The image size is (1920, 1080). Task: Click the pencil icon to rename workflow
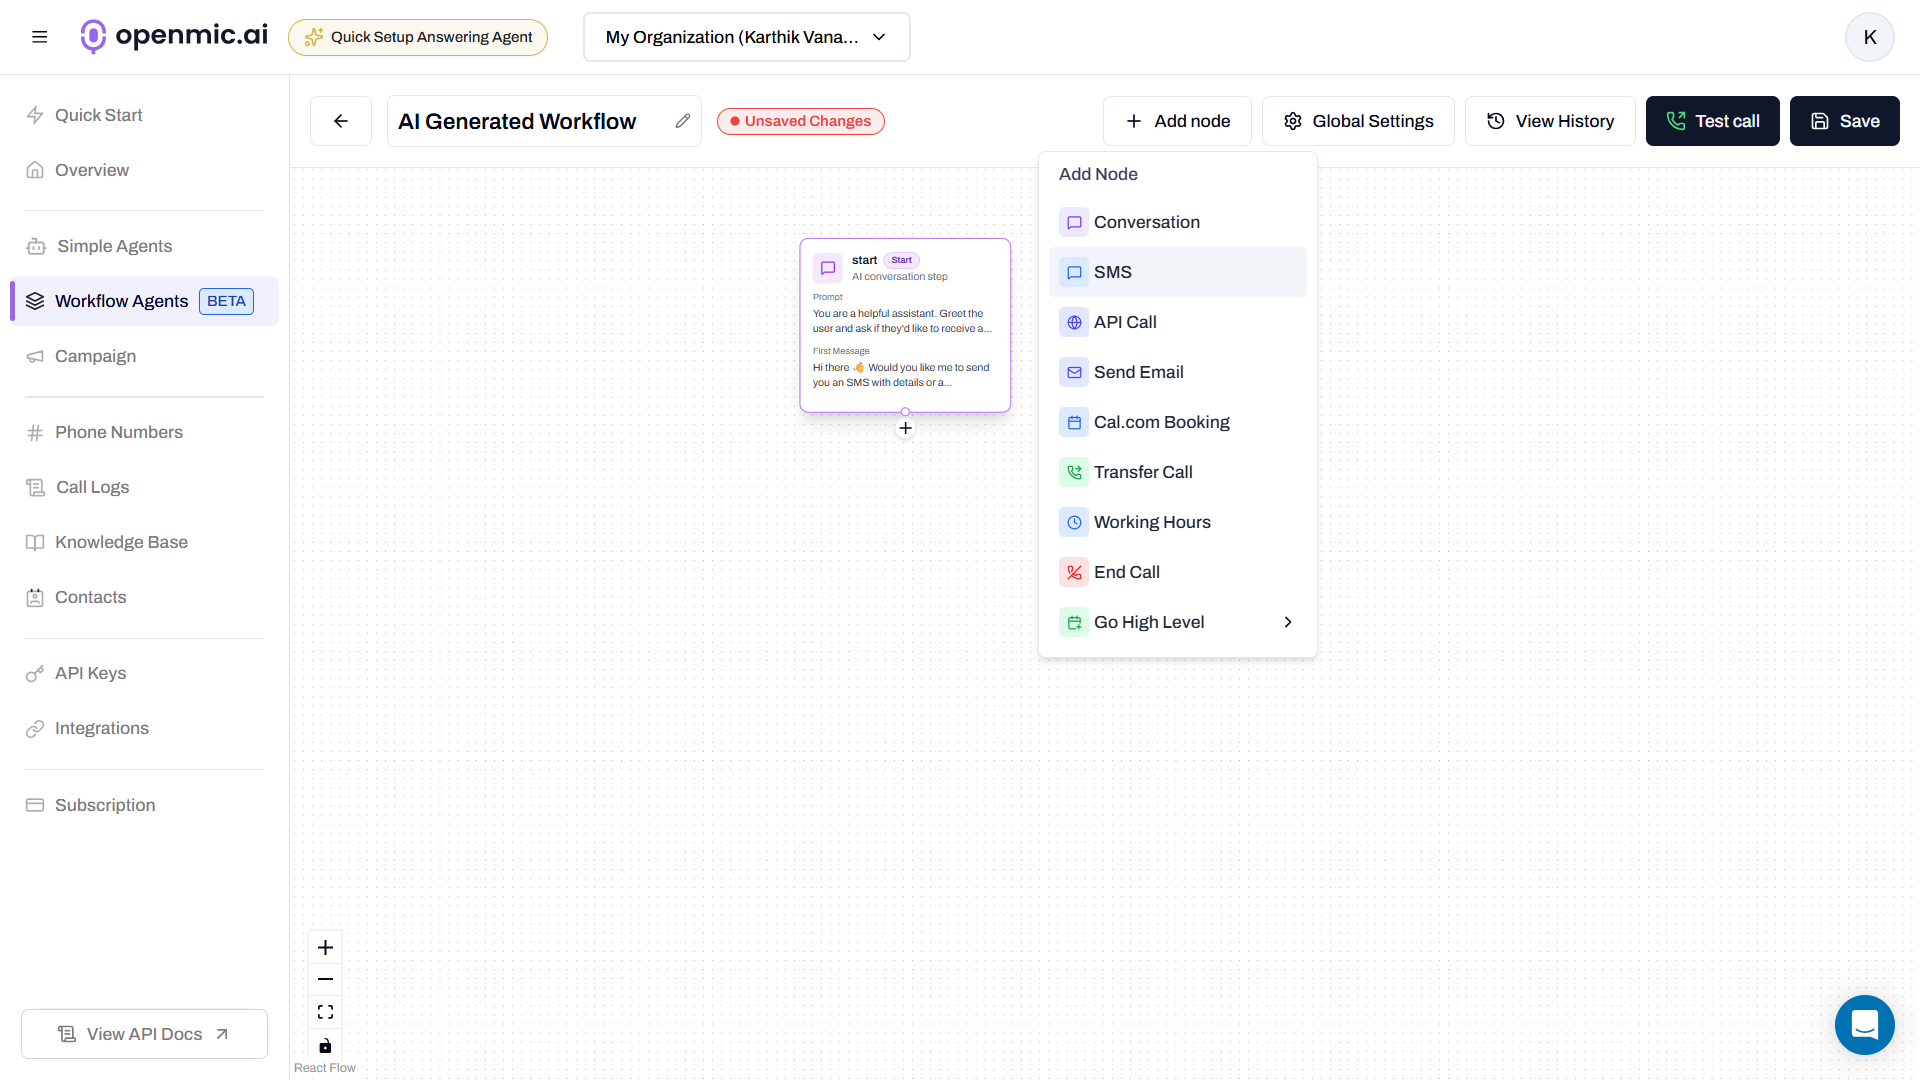click(683, 120)
